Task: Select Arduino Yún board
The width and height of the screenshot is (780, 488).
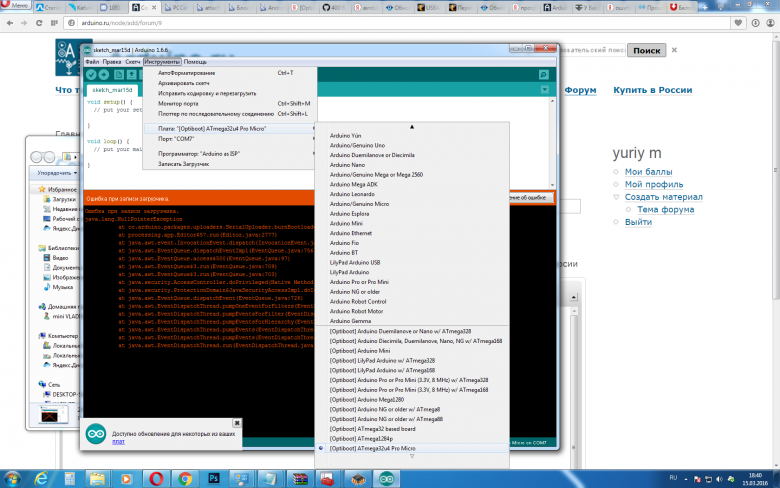Action: 412,135
